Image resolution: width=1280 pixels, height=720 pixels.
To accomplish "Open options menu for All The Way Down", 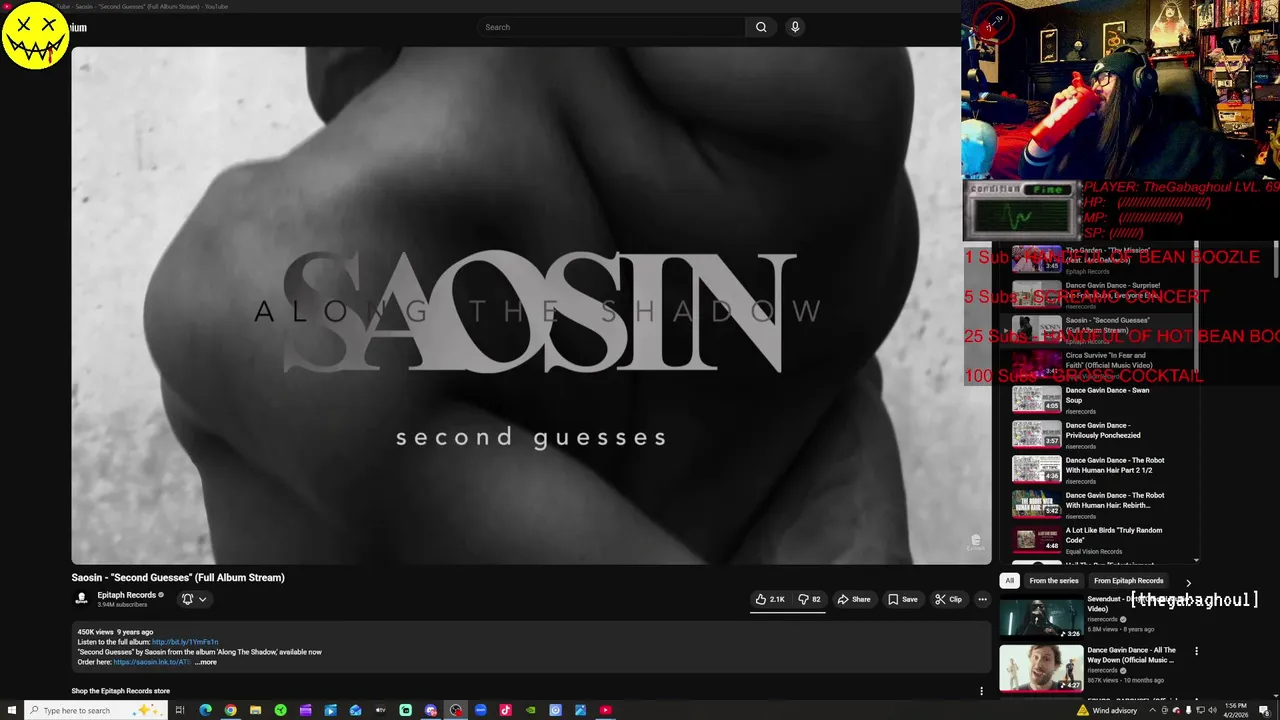I will (1196, 651).
